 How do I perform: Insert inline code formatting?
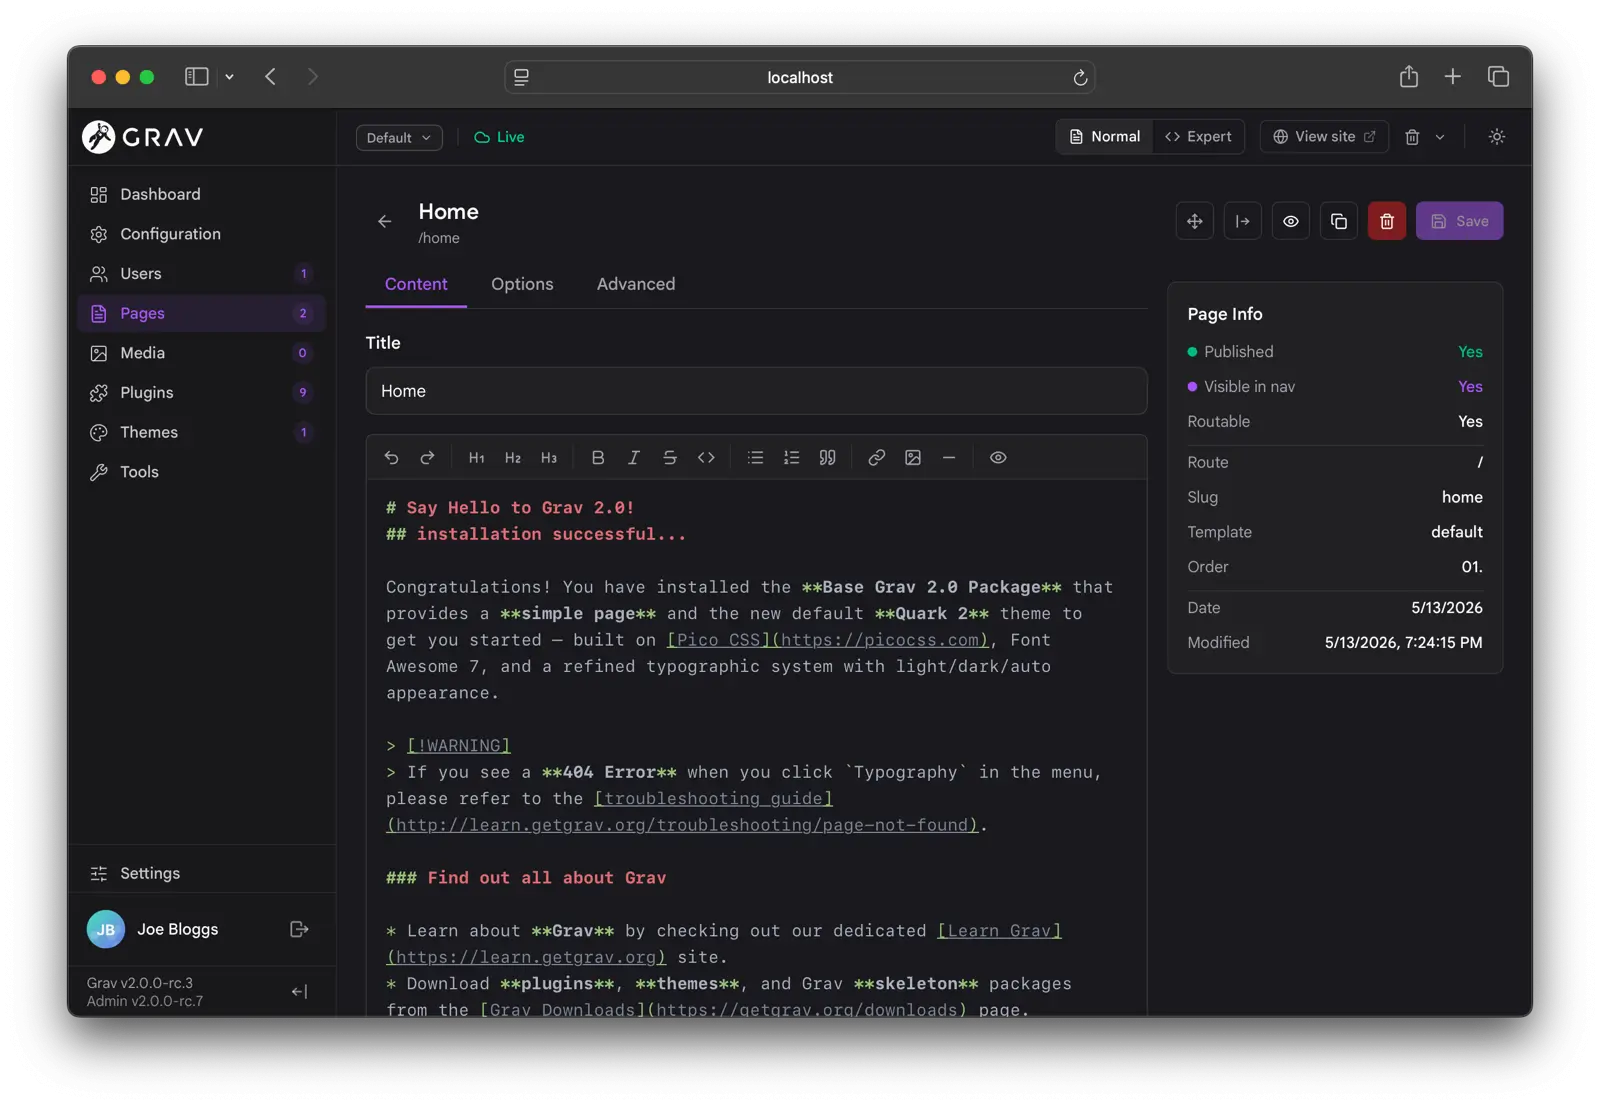(x=706, y=457)
